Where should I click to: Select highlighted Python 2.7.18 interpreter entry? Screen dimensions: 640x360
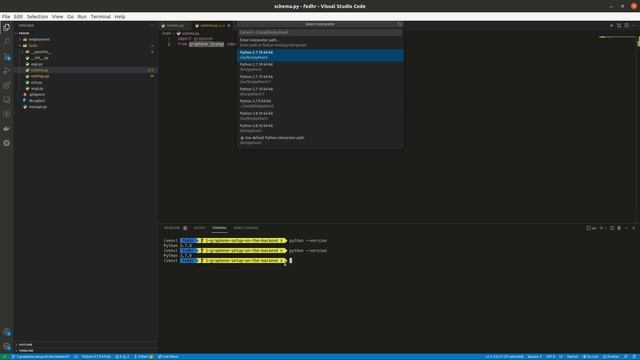pos(320,55)
